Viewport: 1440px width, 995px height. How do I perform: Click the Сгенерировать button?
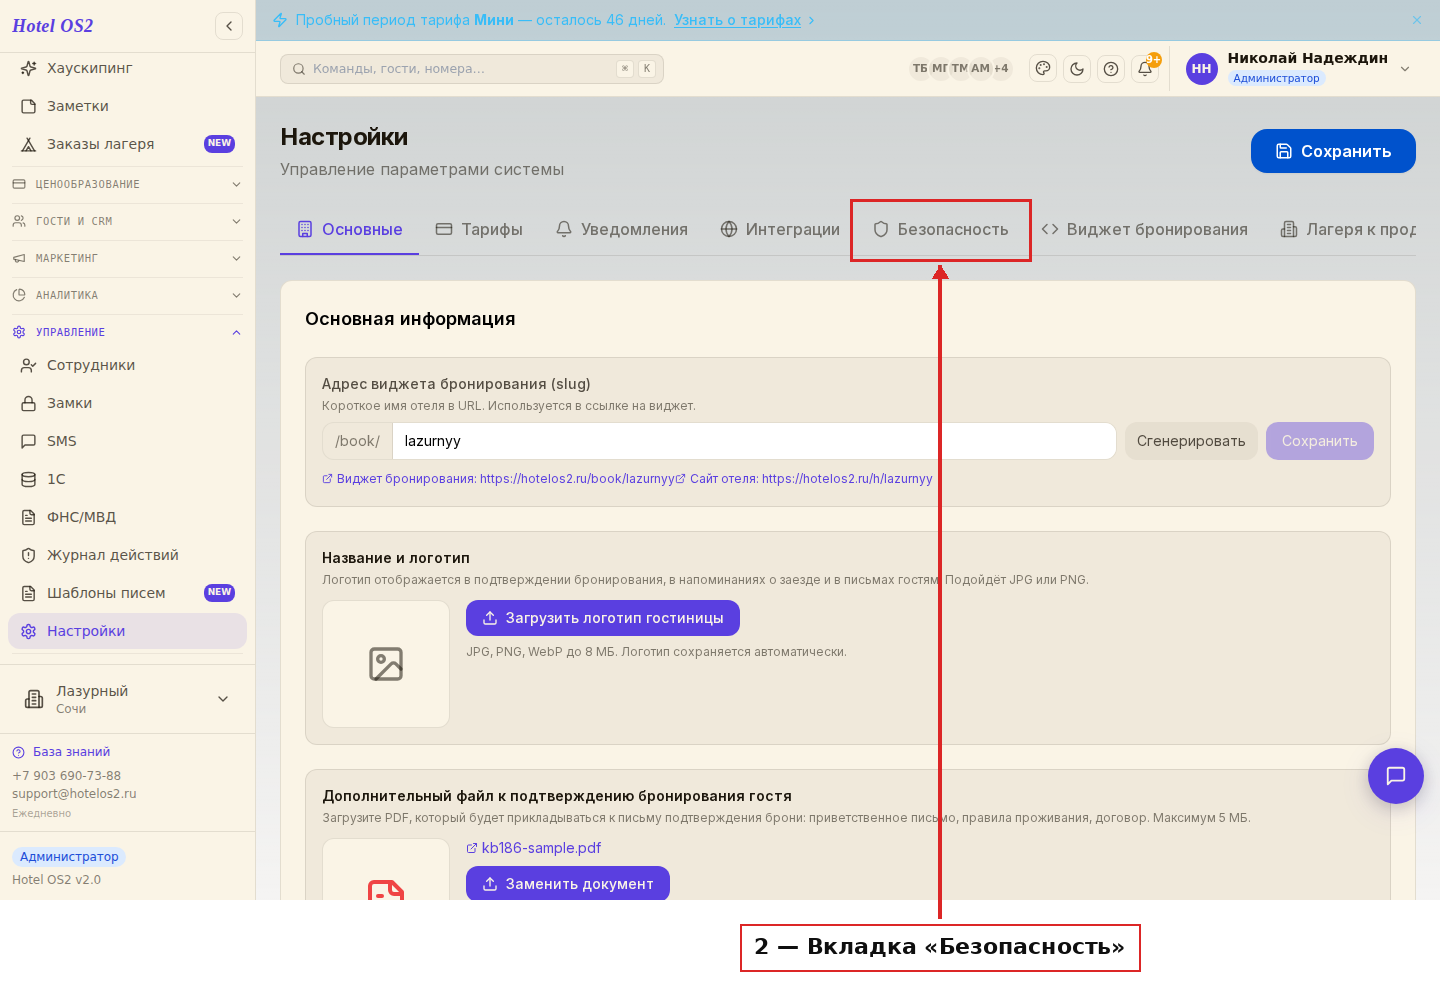coord(1191,441)
